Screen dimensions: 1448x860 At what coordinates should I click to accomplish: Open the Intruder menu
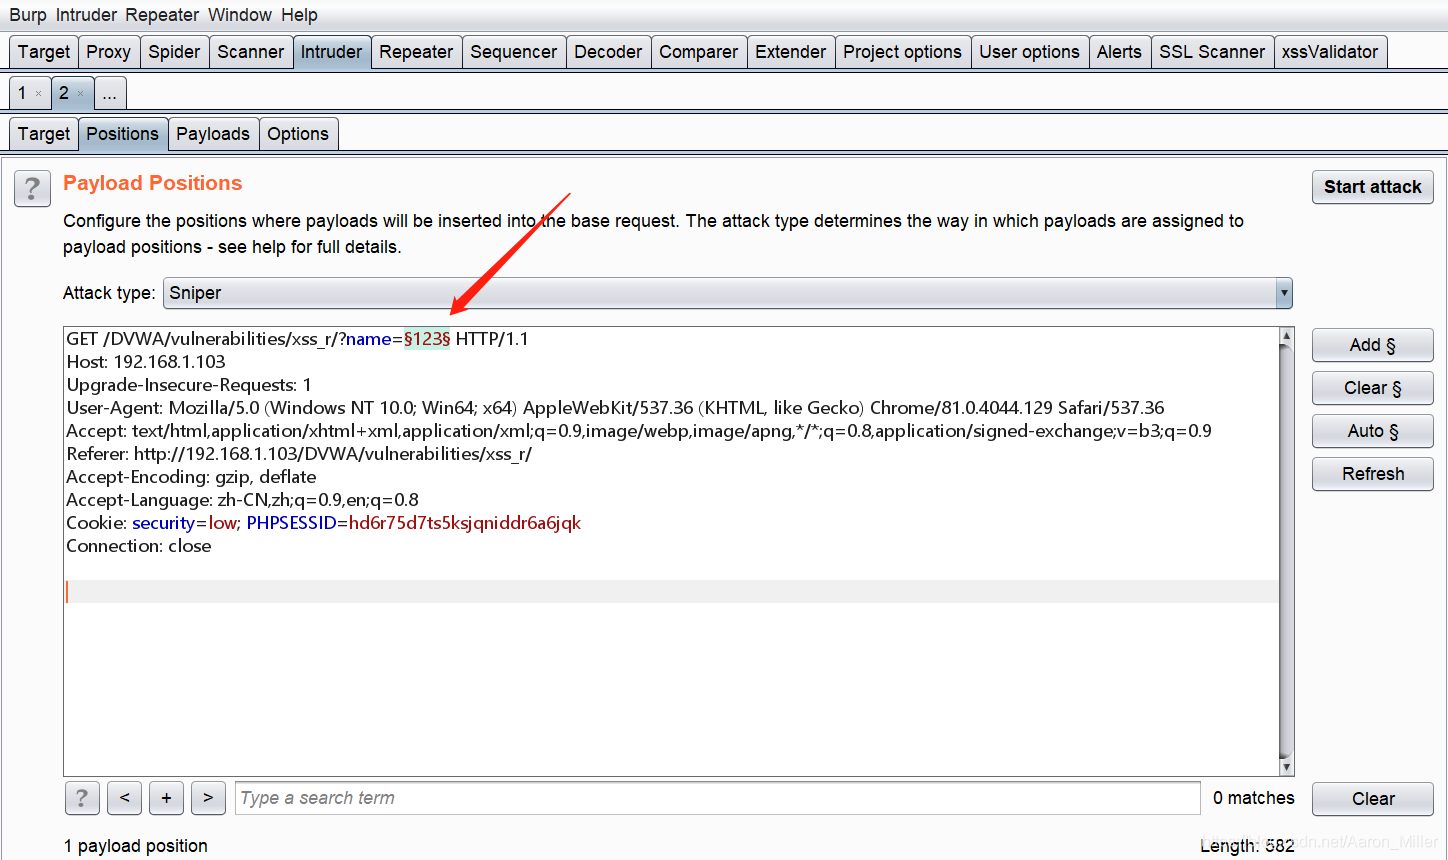[87, 15]
